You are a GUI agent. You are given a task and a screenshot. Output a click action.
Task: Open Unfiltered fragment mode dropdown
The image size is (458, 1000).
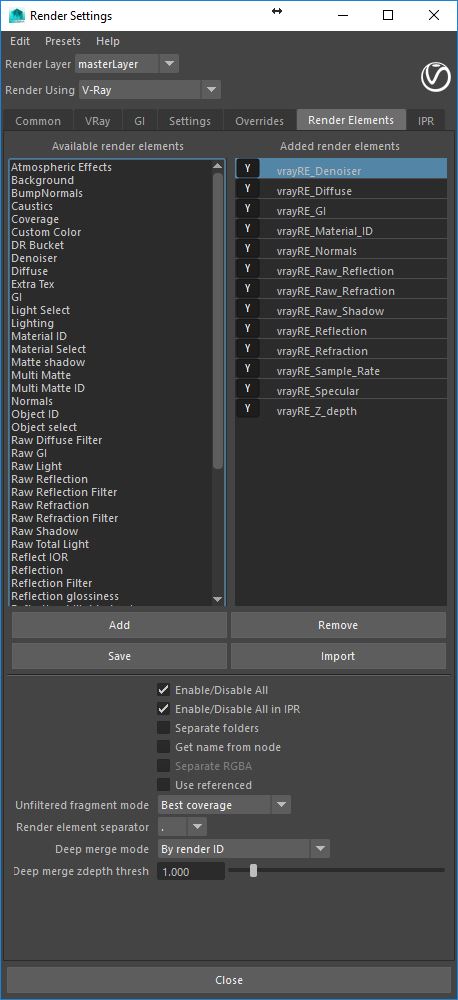[224, 805]
